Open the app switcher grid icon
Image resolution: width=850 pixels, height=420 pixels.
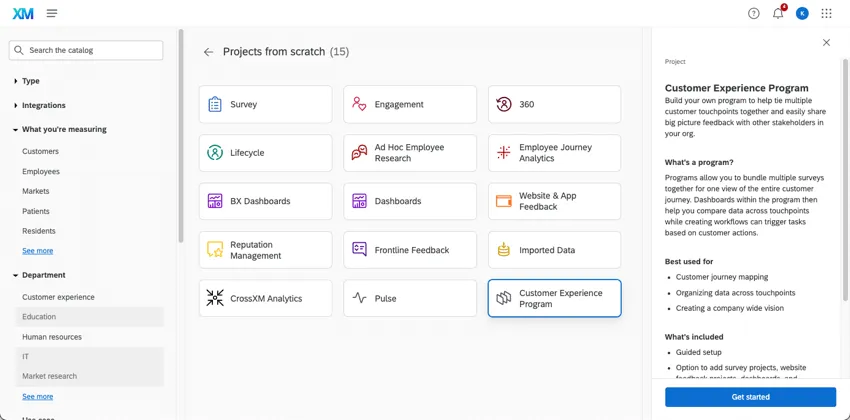click(826, 13)
